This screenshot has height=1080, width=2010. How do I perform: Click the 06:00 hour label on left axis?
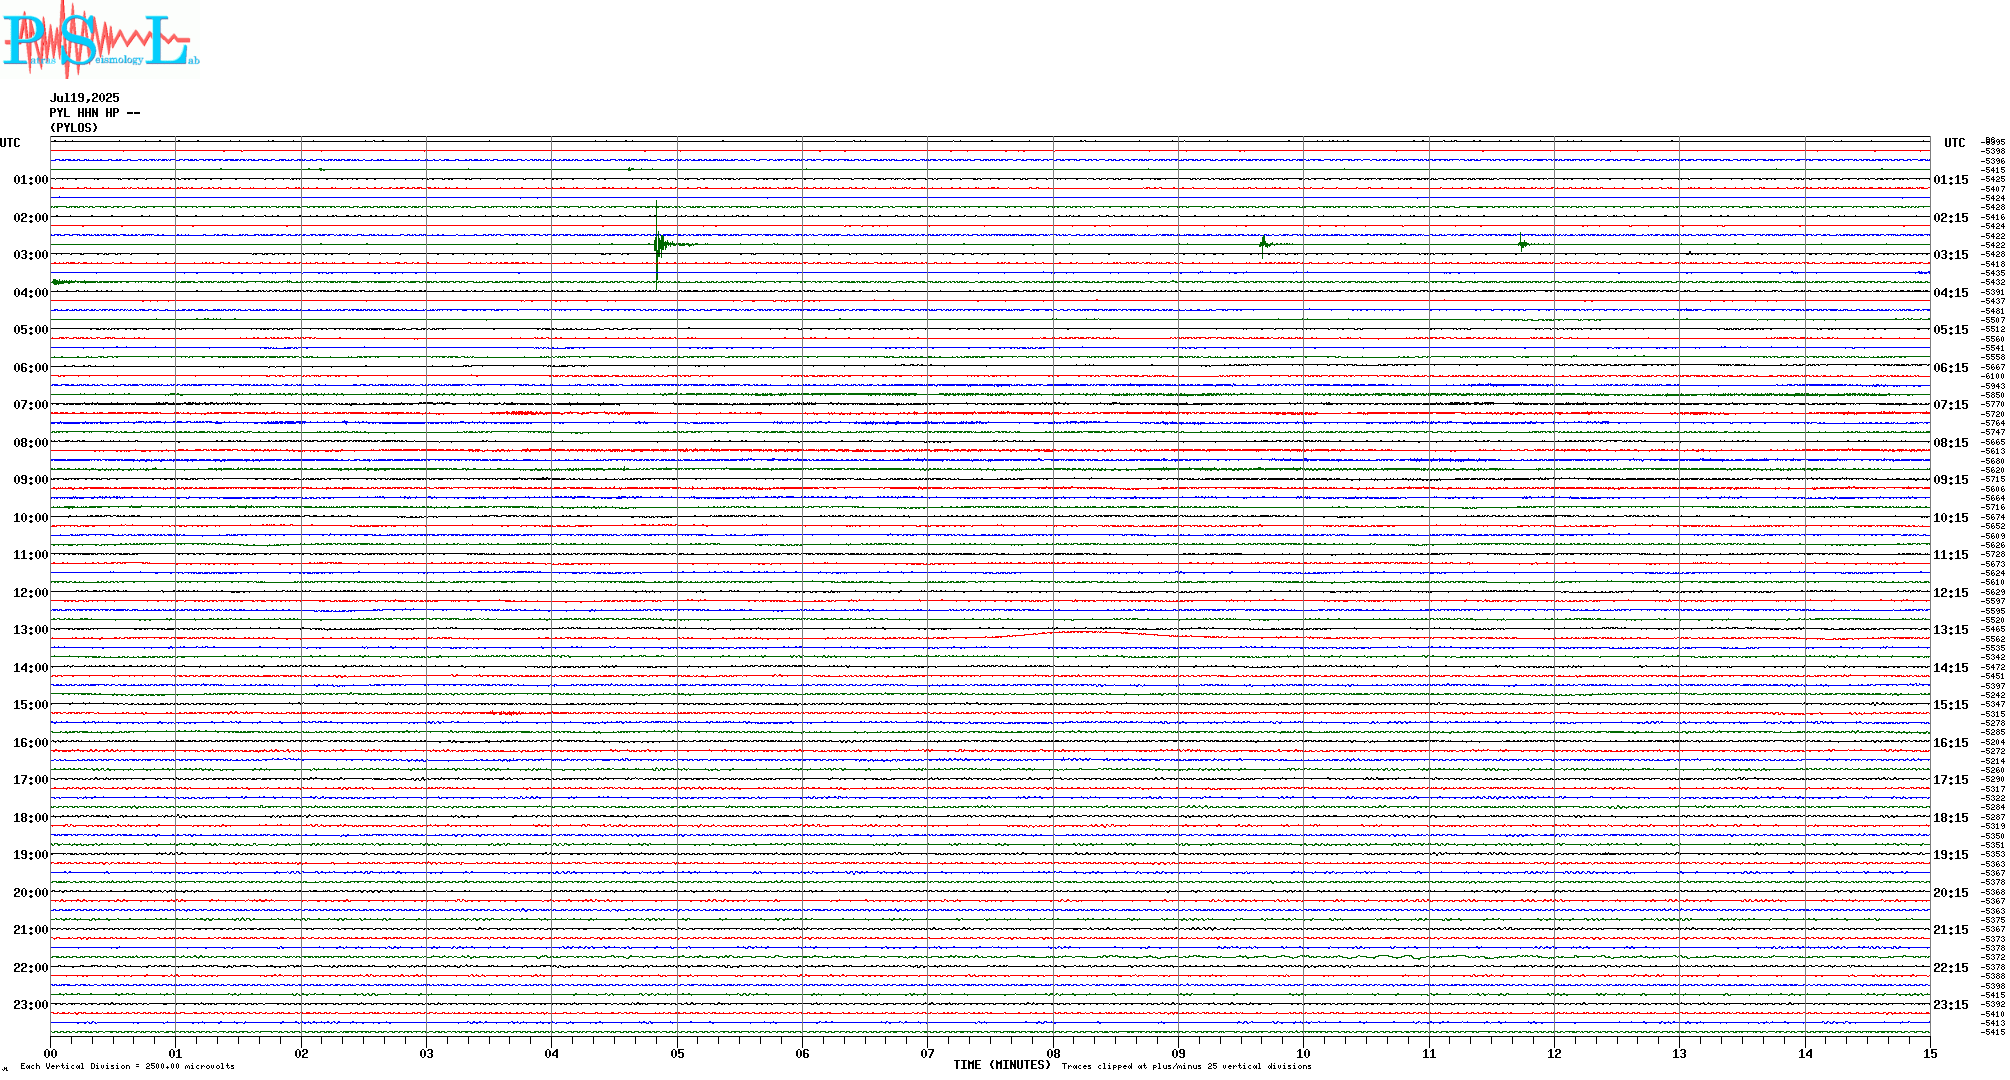coord(31,368)
